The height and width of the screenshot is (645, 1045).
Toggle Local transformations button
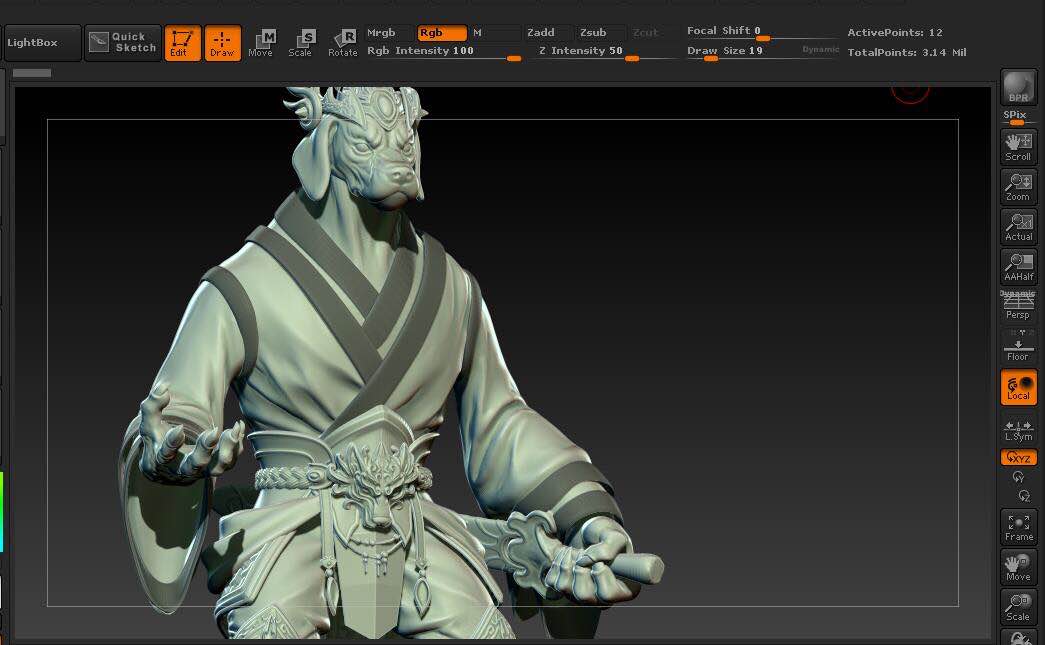click(x=1018, y=387)
